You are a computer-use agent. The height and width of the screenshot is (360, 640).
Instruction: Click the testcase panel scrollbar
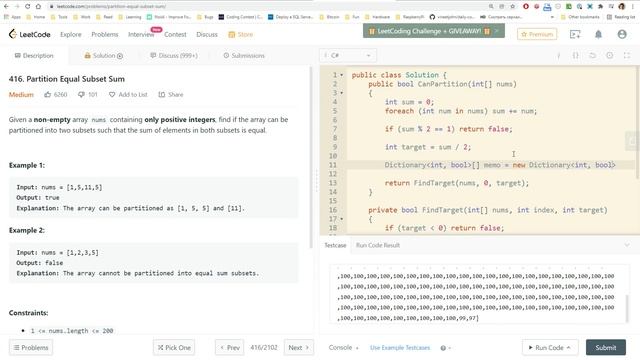pos(627,308)
